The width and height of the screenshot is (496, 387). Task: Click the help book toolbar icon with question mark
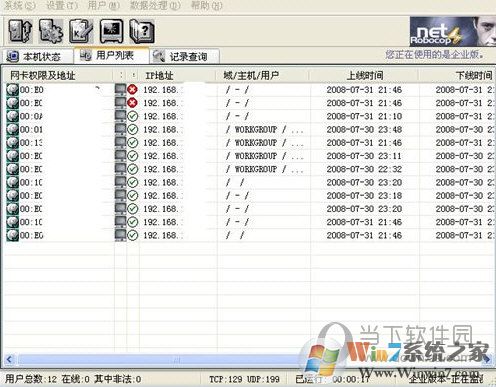point(142,31)
